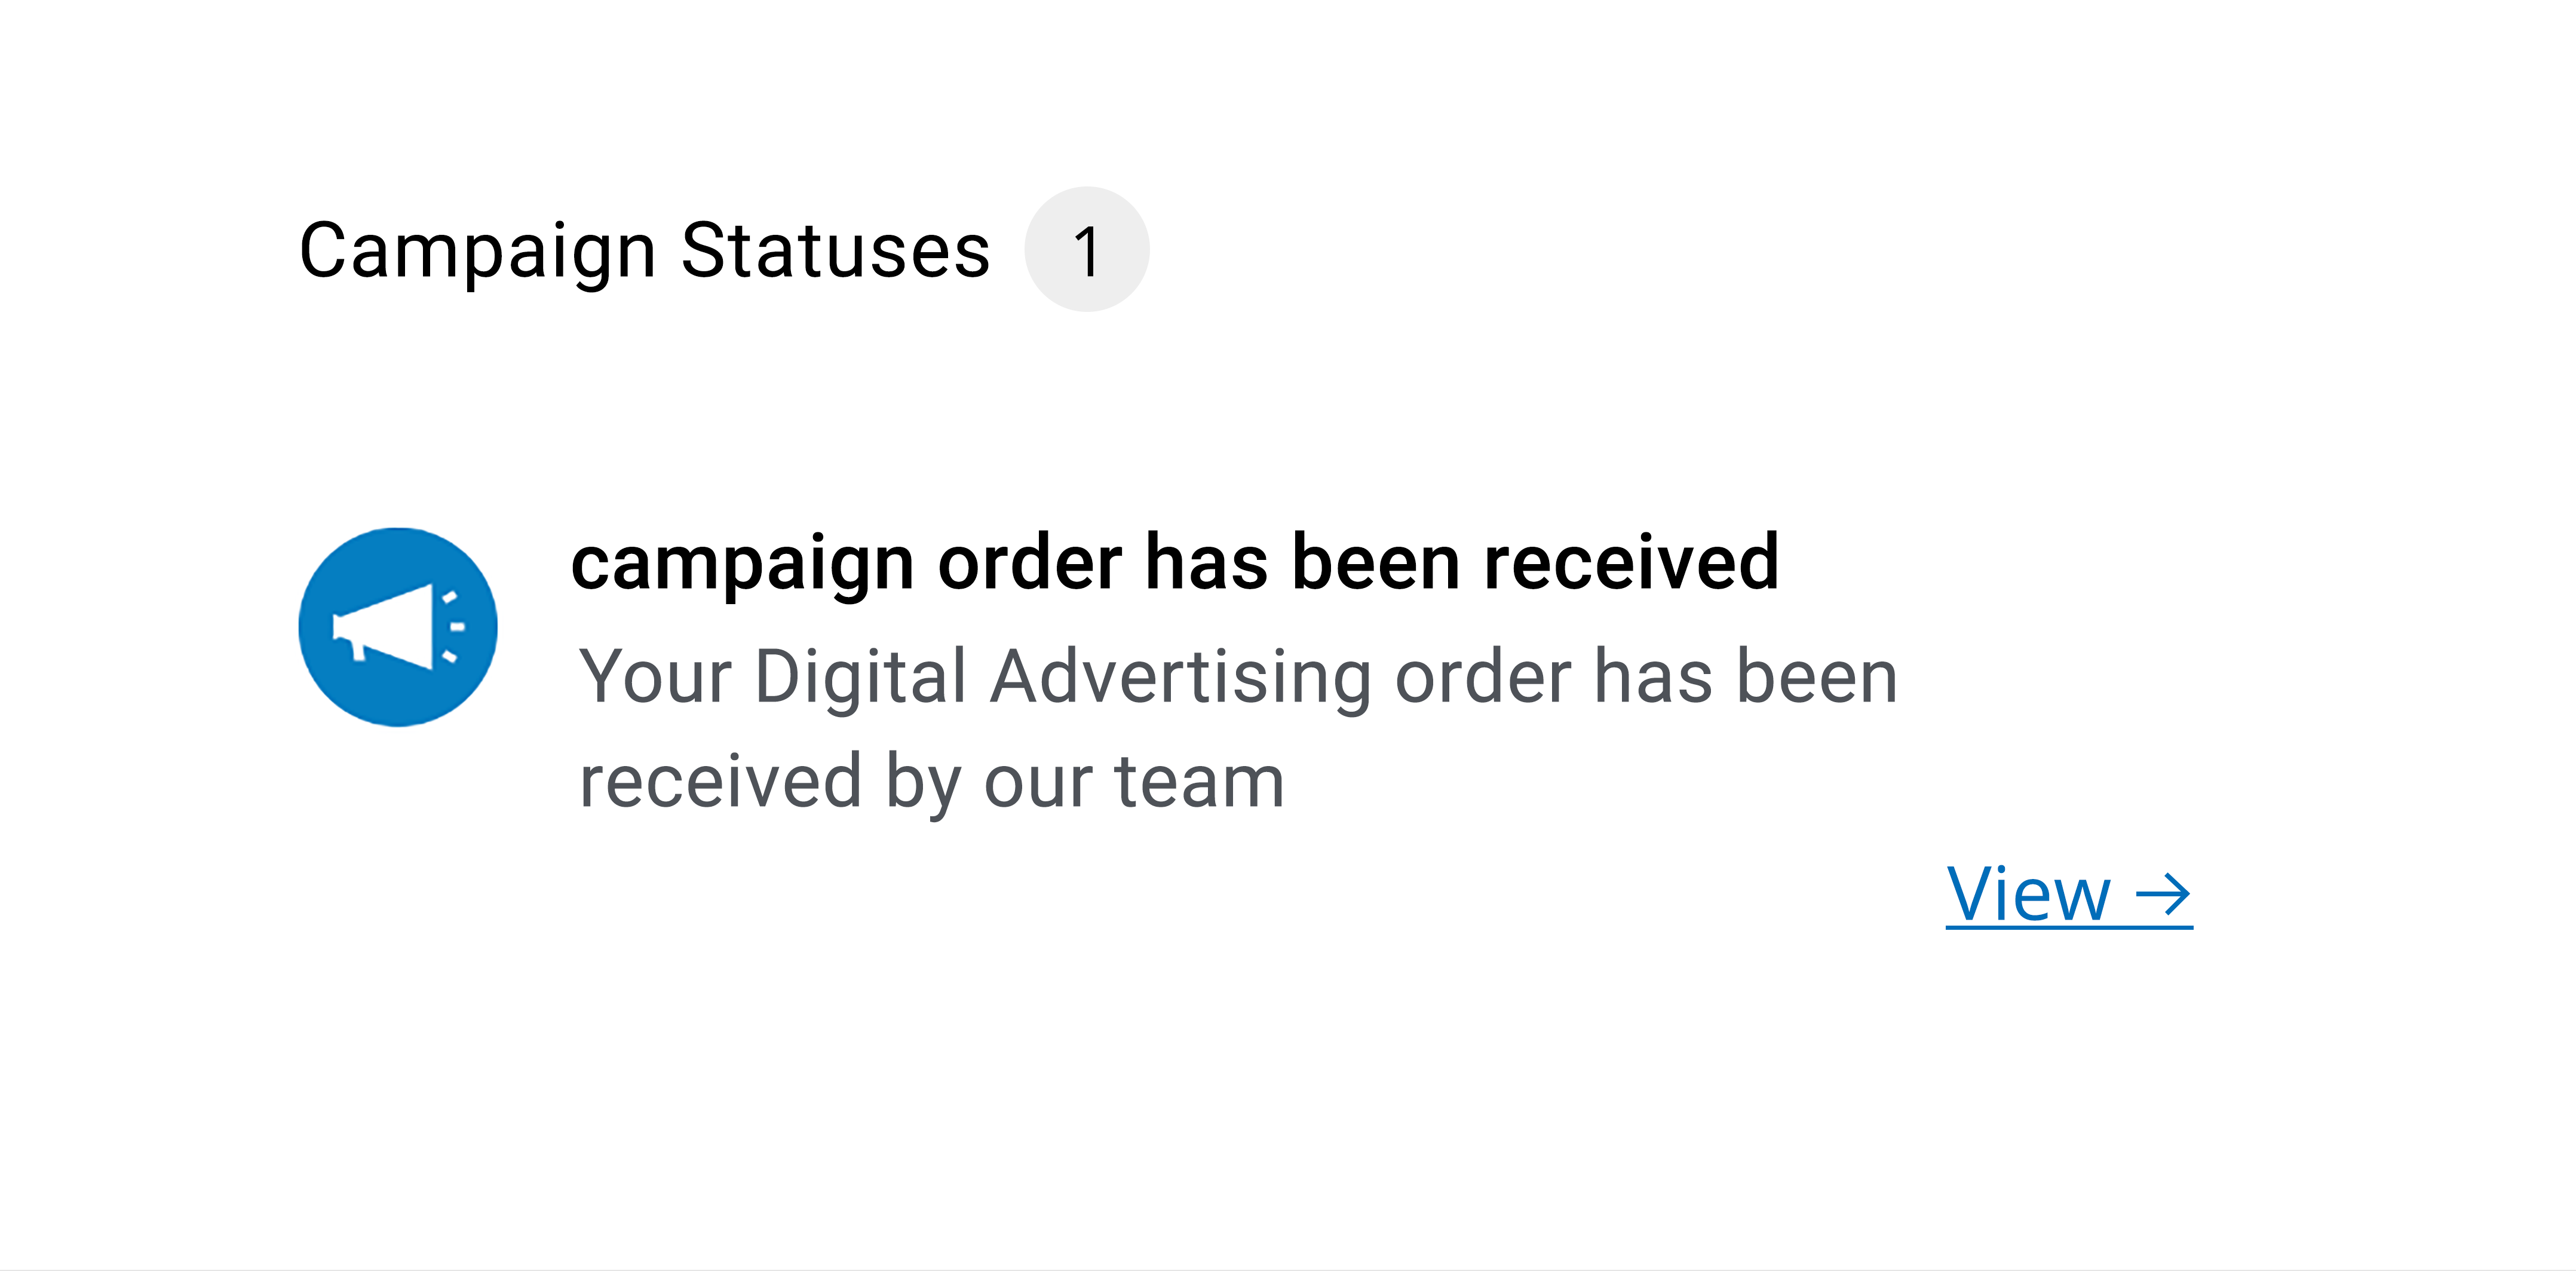
Task: Click the word 'Campaign' in the section title
Action: (x=478, y=252)
